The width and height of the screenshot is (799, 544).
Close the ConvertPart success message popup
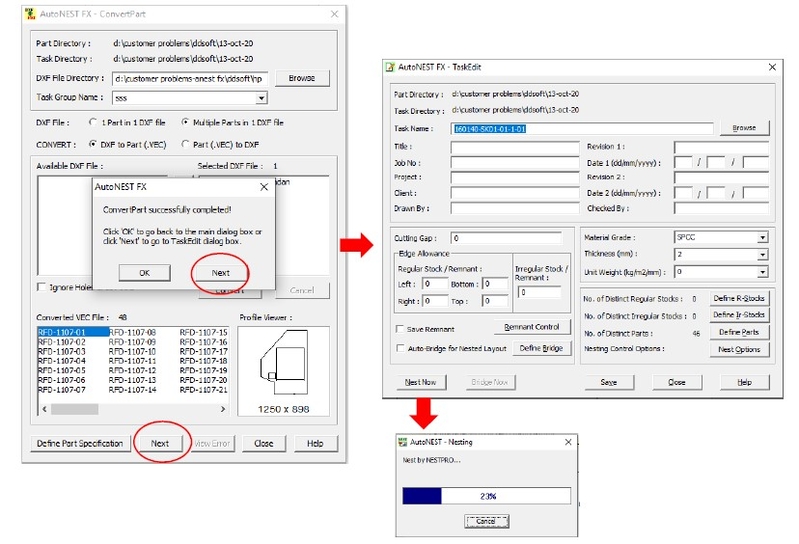coord(264,186)
